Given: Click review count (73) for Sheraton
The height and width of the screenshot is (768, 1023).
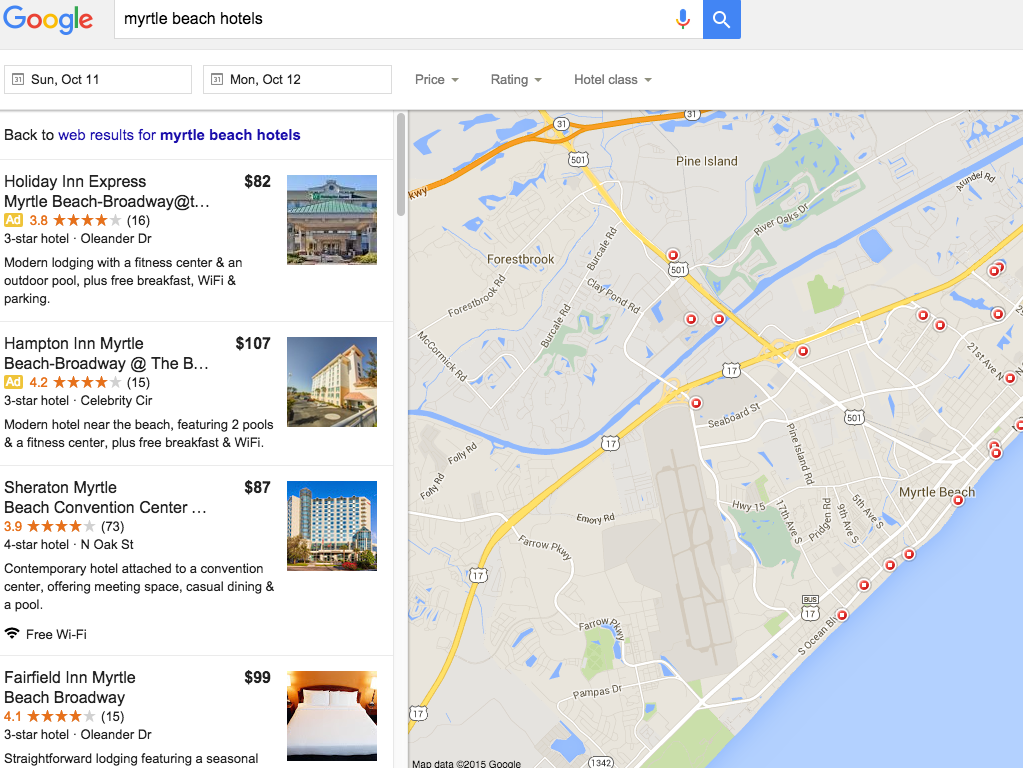Looking at the screenshot, I should [x=112, y=526].
